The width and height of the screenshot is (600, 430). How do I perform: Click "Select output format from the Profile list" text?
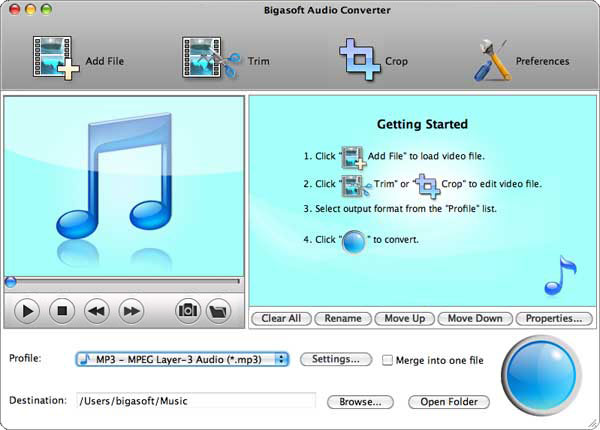coord(406,209)
